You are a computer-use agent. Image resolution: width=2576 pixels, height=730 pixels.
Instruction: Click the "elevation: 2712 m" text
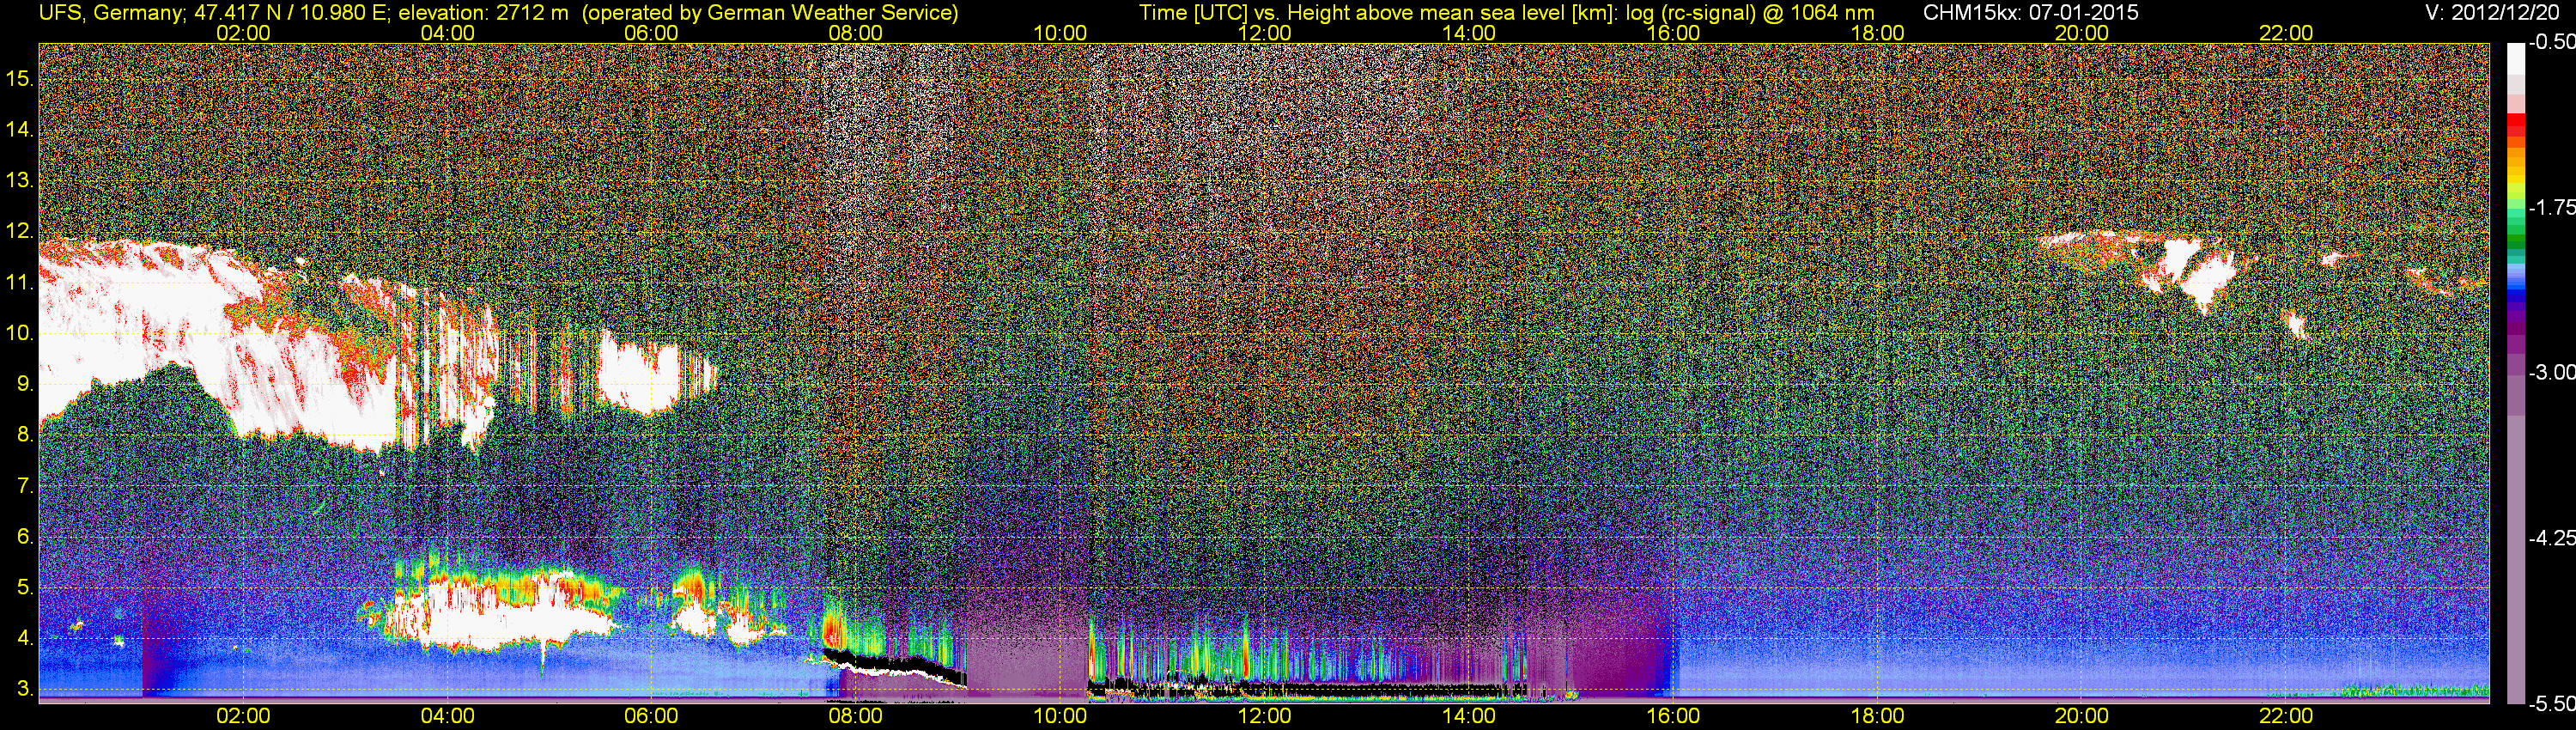coord(483,13)
